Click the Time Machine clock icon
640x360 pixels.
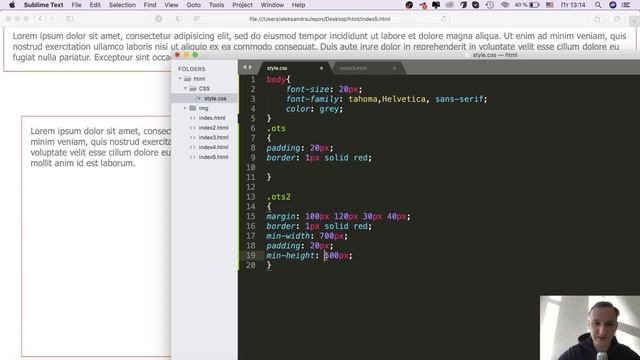coord(490,5)
